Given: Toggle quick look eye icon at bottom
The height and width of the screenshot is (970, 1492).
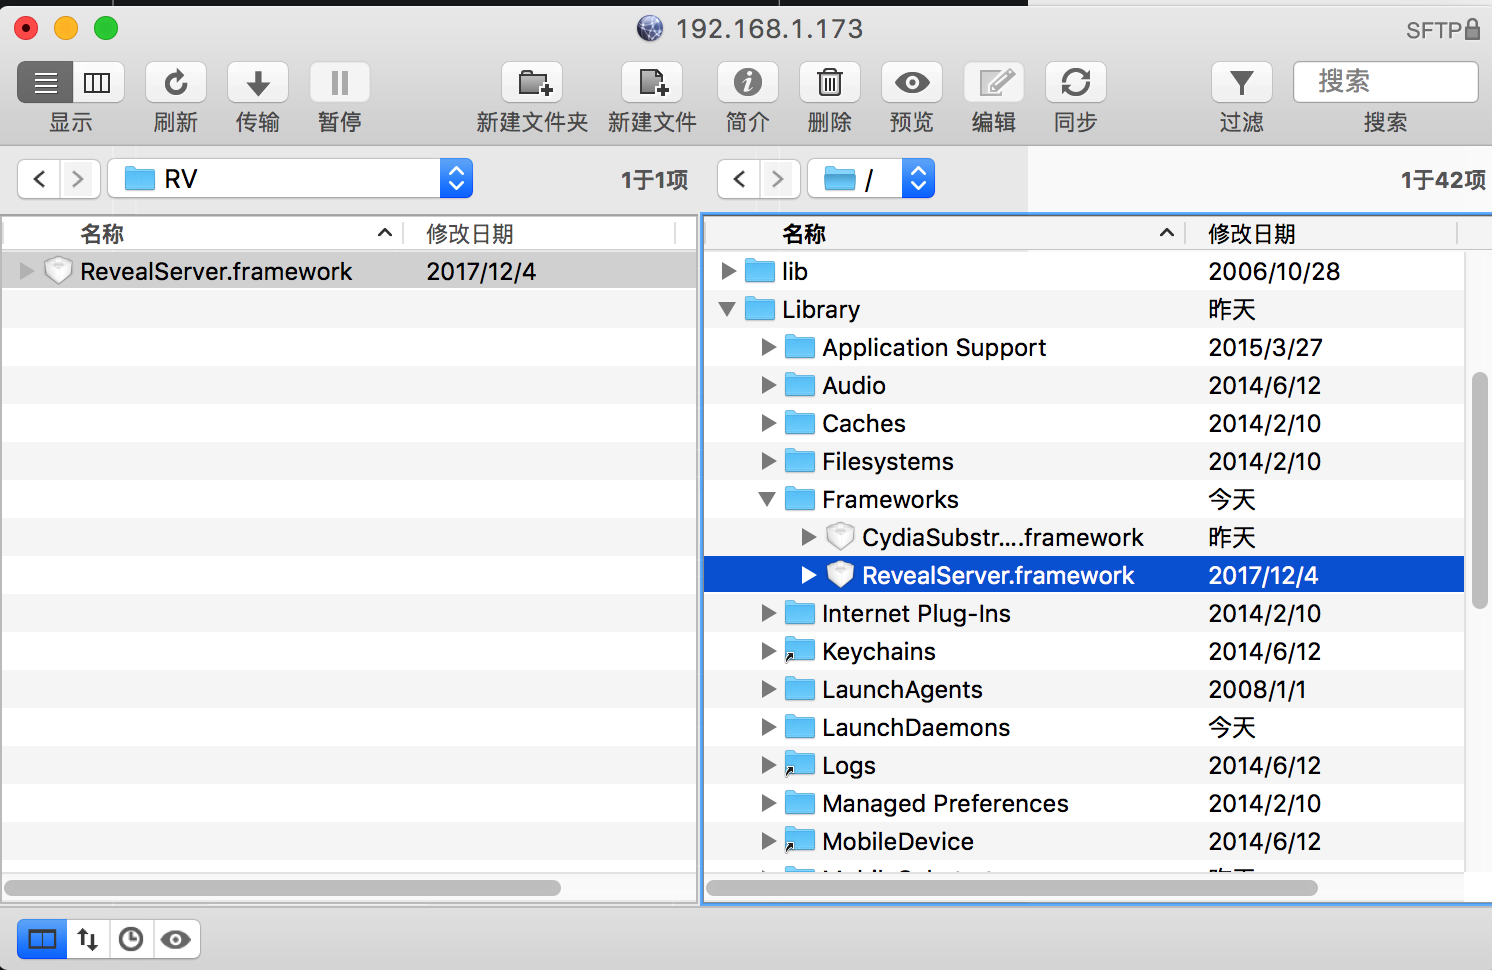Looking at the screenshot, I should (x=176, y=939).
